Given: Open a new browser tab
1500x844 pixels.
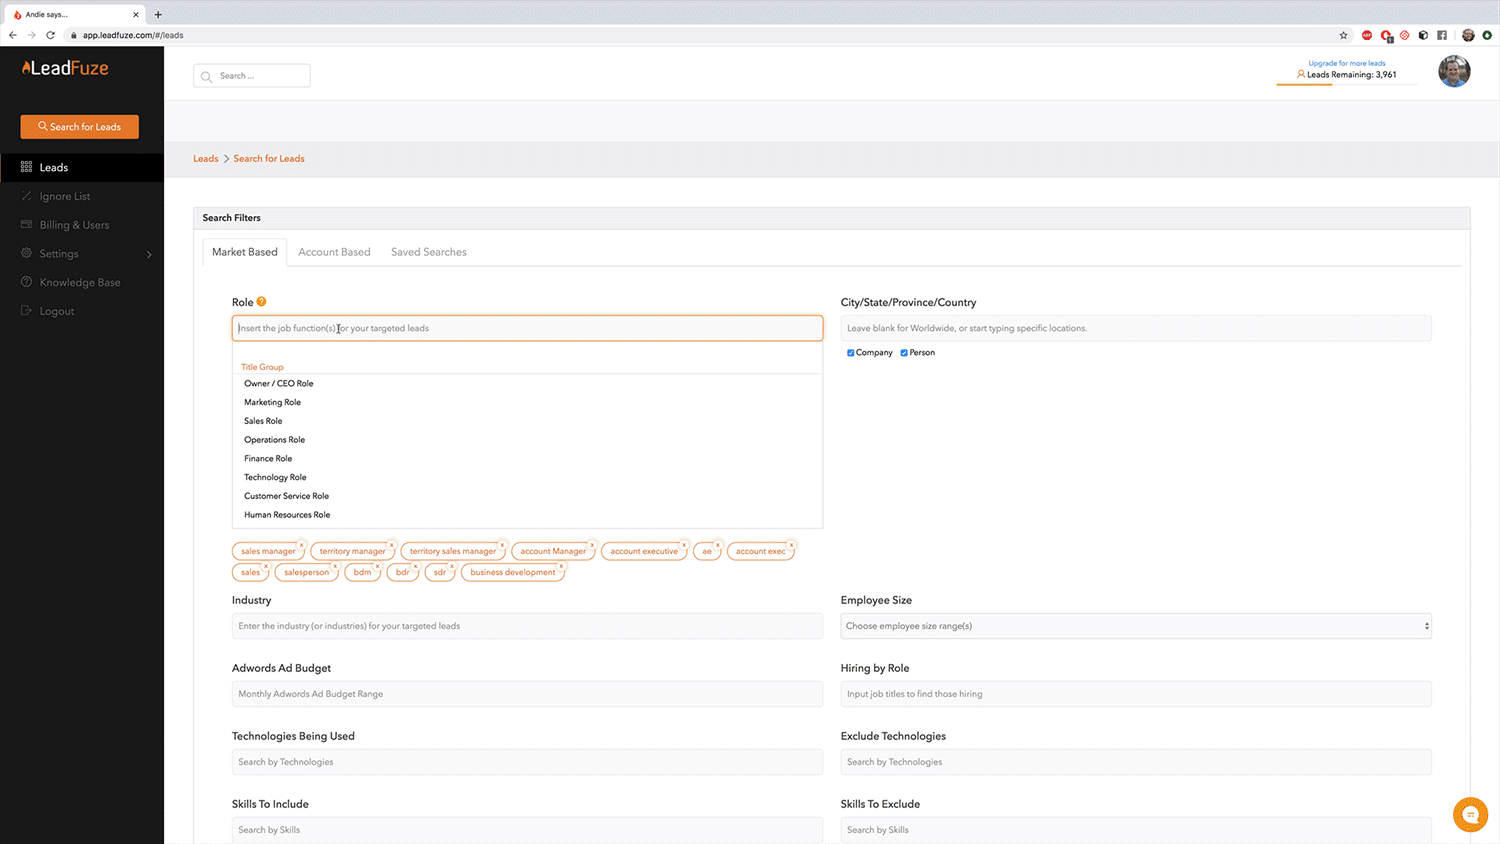Looking at the screenshot, I should click(158, 14).
